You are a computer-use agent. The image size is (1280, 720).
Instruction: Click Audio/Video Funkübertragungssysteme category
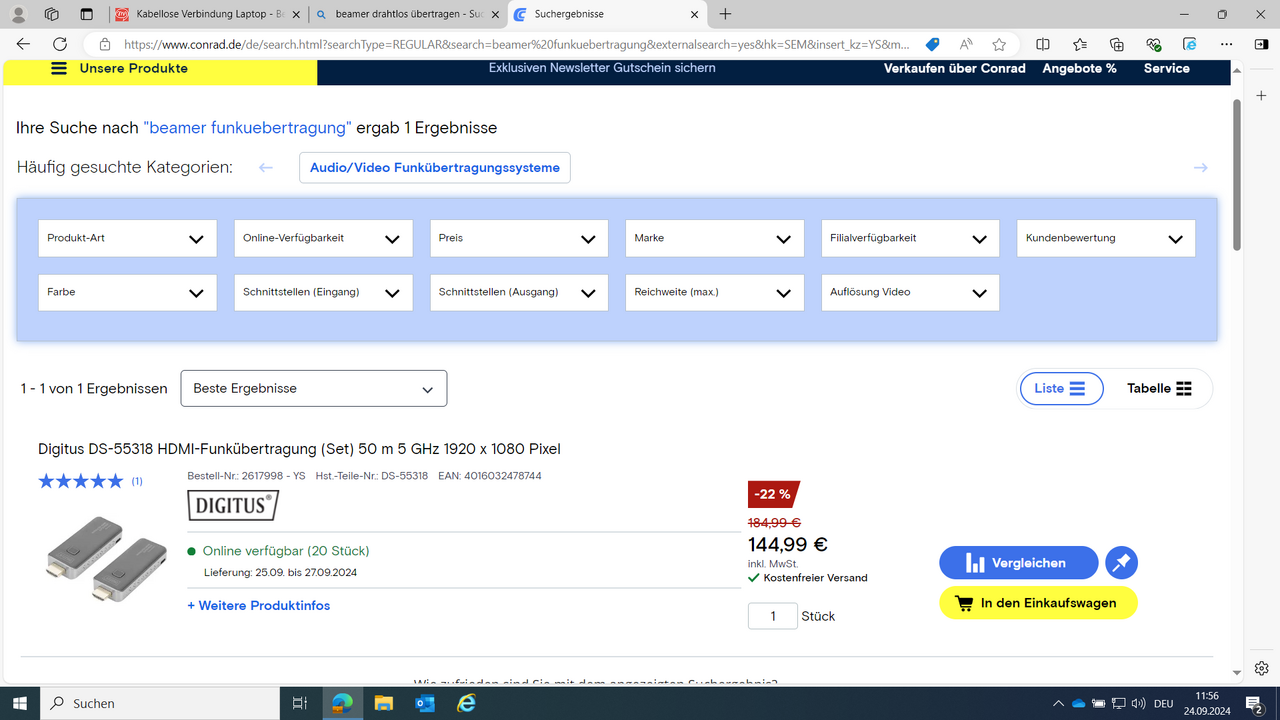click(x=435, y=167)
